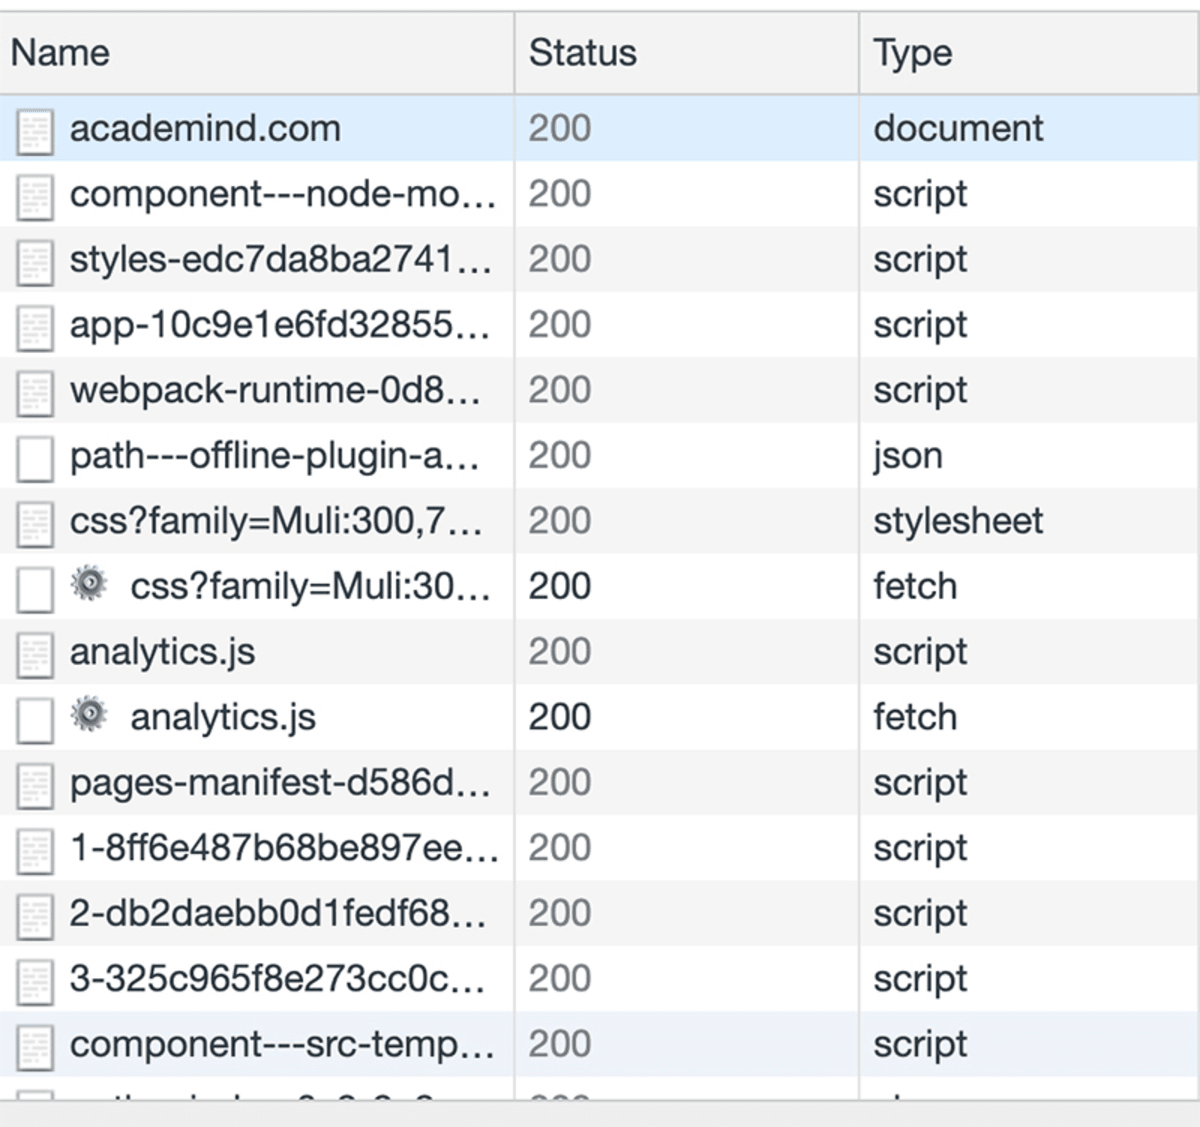This screenshot has height=1127, width=1200.
Task: Click the document icon beside academind.com
Action: [35, 128]
